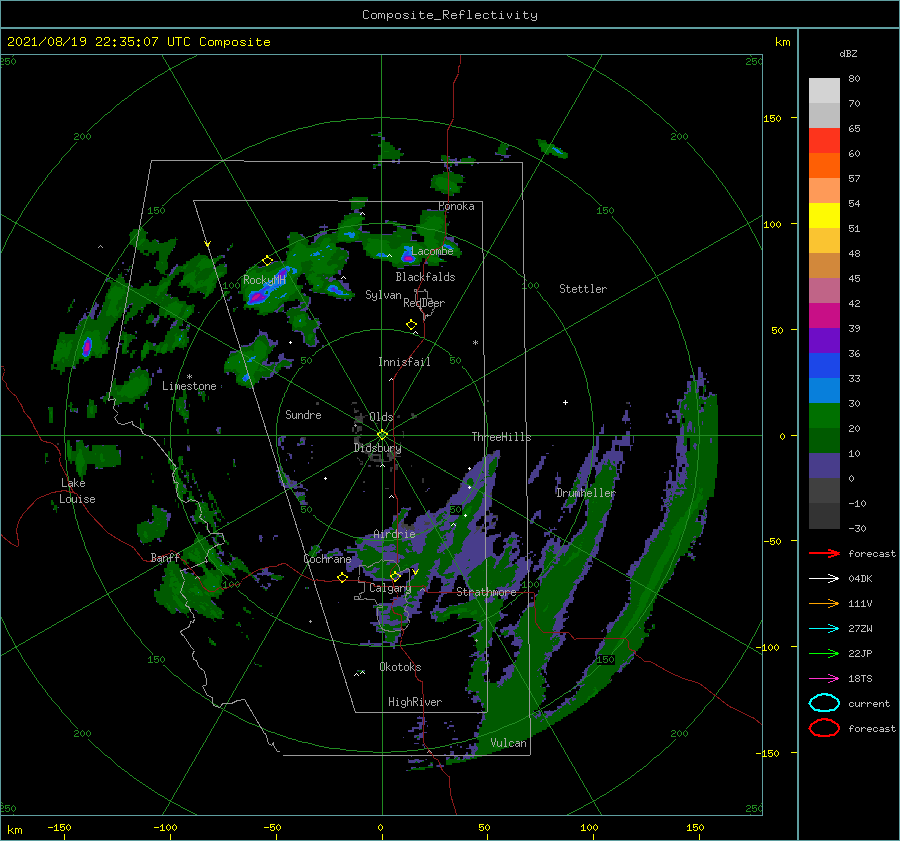Screen dimensions: 900x841
Task: Click the red forecast arrow in legend
Action: (x=824, y=553)
